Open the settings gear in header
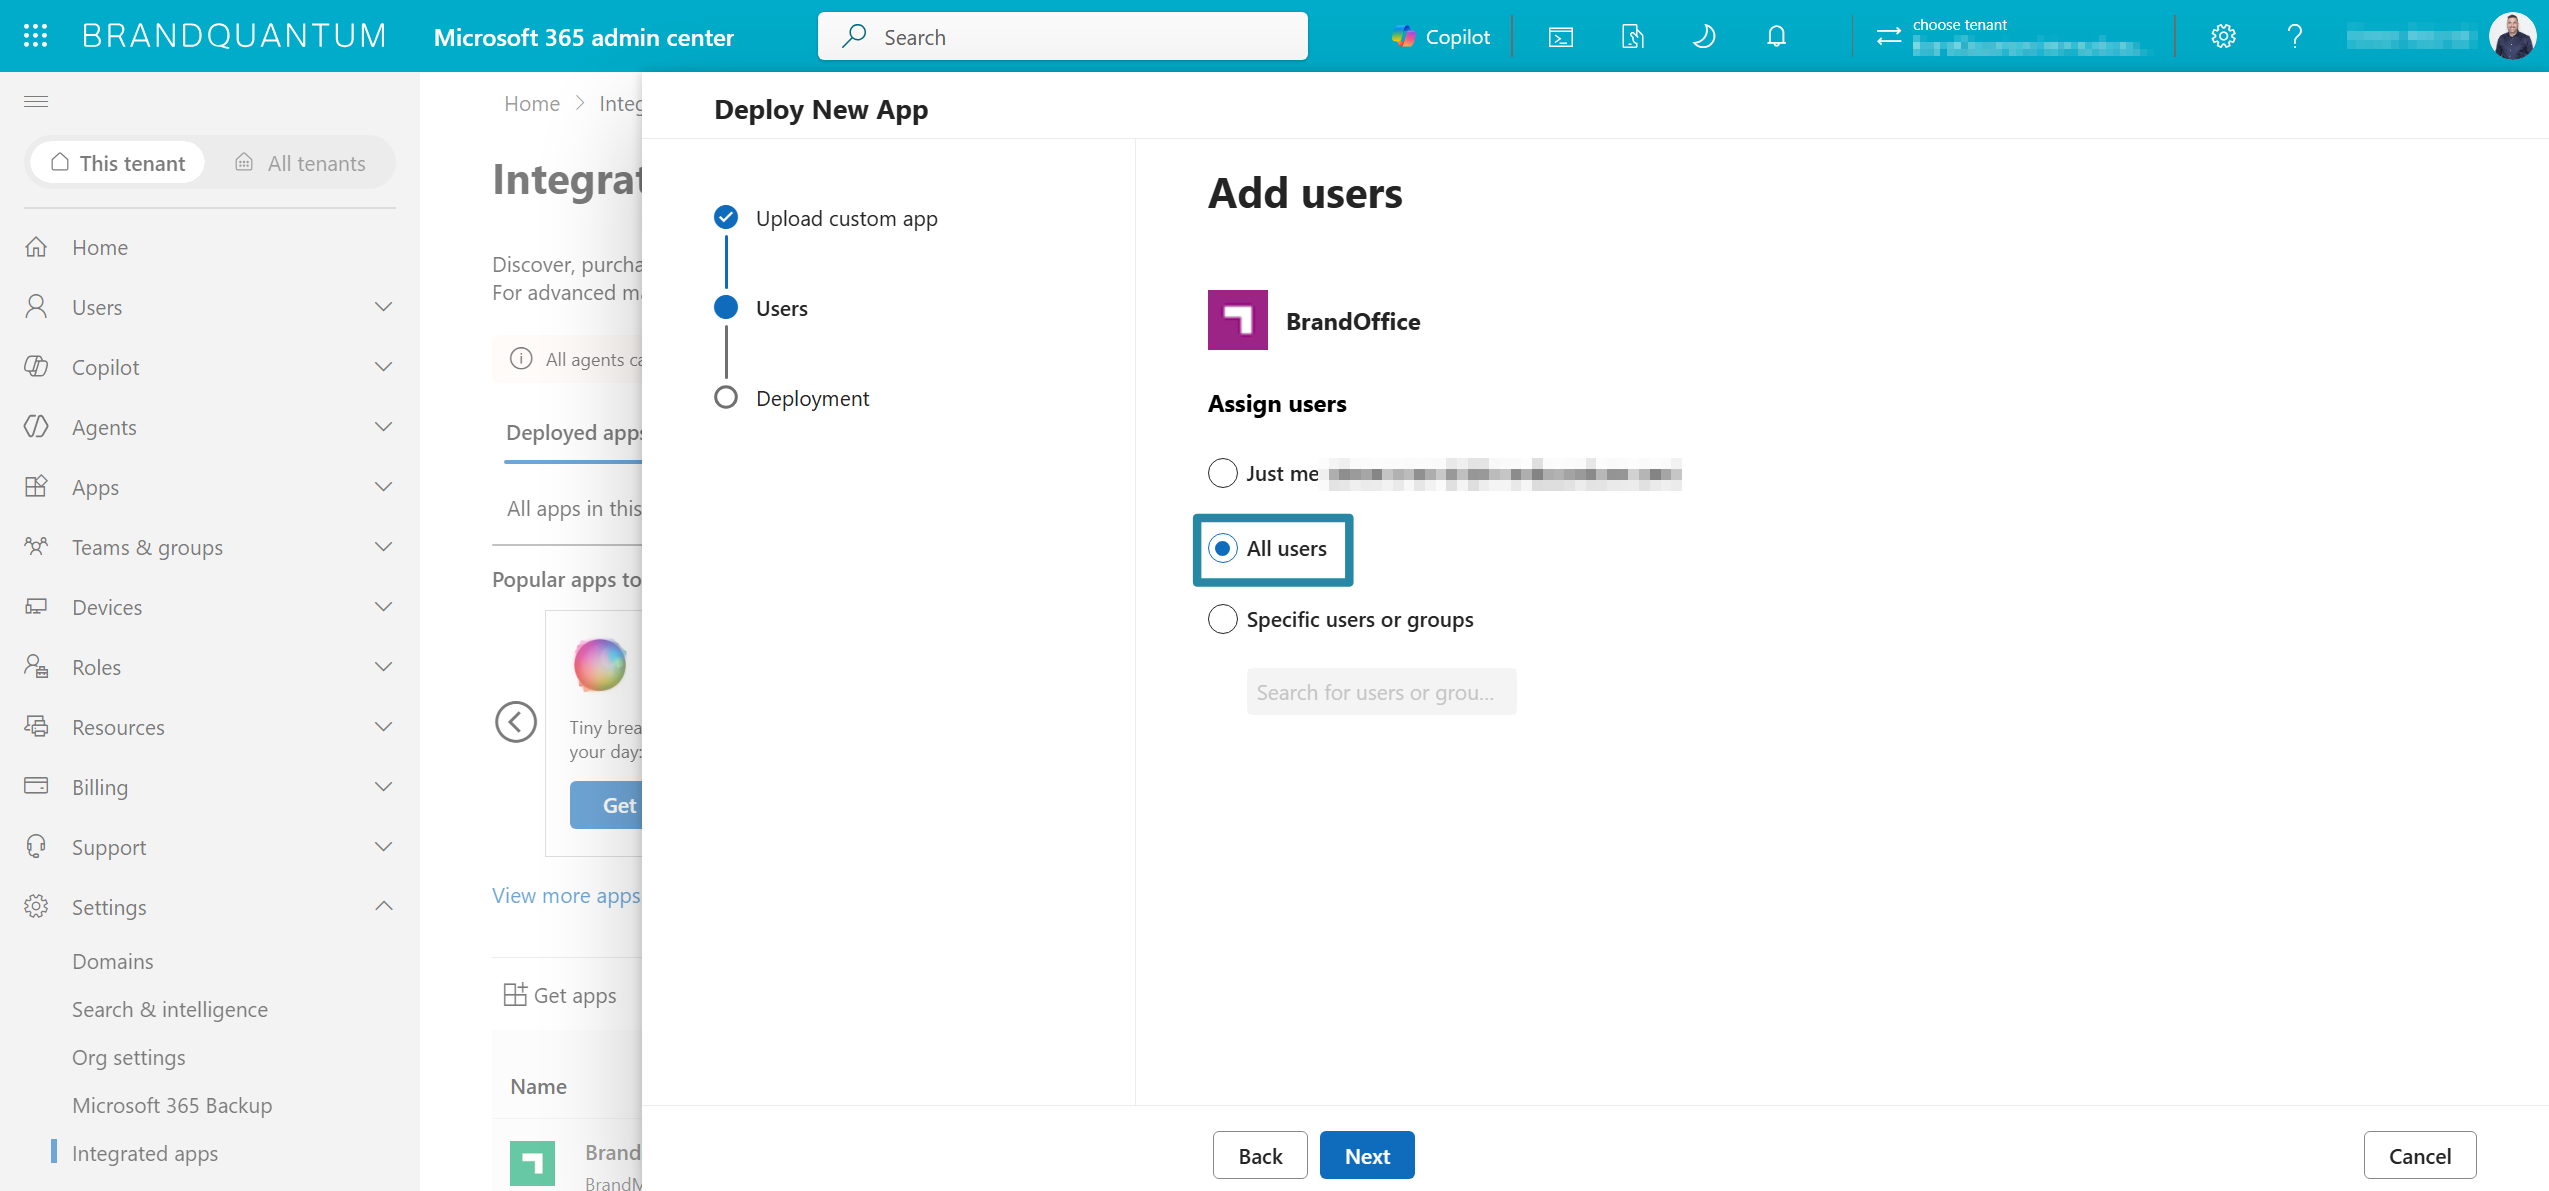This screenshot has height=1191, width=2549. [x=2223, y=37]
